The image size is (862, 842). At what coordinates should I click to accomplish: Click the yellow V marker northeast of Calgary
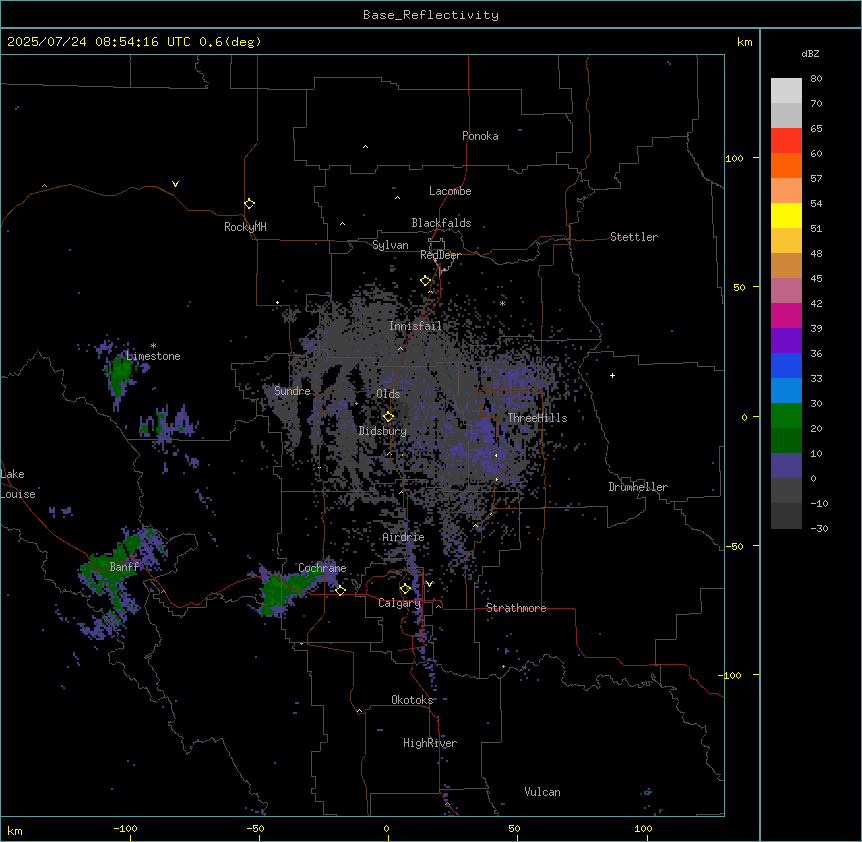(429, 584)
